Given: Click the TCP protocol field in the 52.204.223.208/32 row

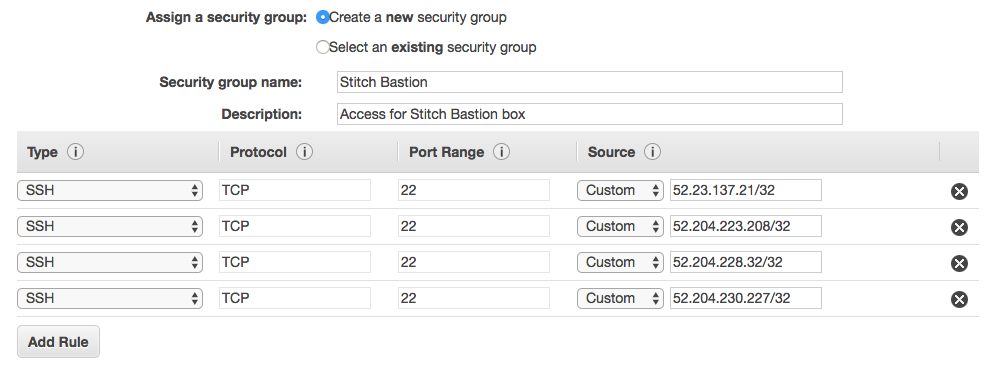Looking at the screenshot, I should point(295,226).
